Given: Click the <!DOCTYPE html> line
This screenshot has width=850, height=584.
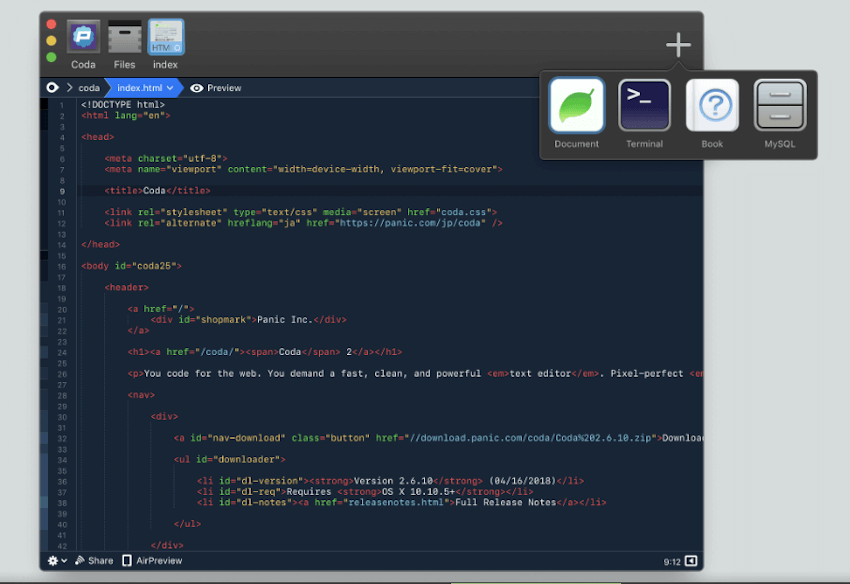Looking at the screenshot, I should (123, 105).
